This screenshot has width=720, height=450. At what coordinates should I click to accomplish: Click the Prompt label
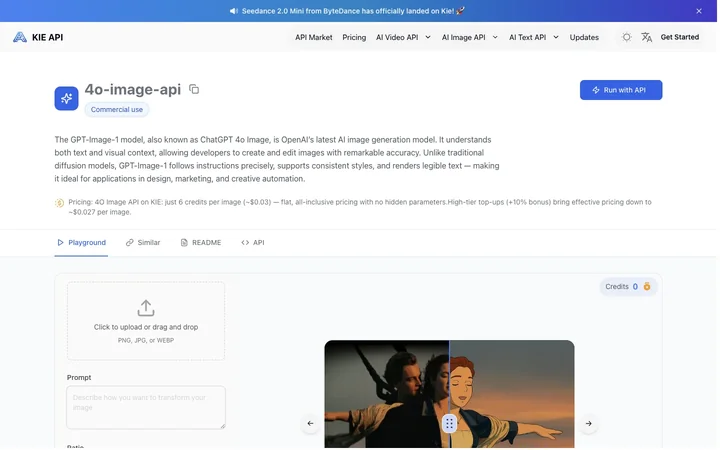pos(79,377)
